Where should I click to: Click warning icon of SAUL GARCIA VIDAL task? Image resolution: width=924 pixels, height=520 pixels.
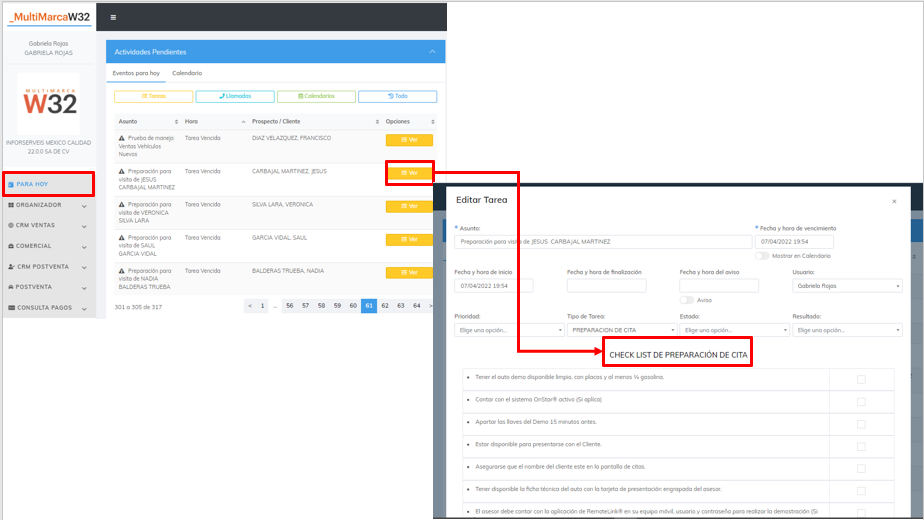coord(122,238)
